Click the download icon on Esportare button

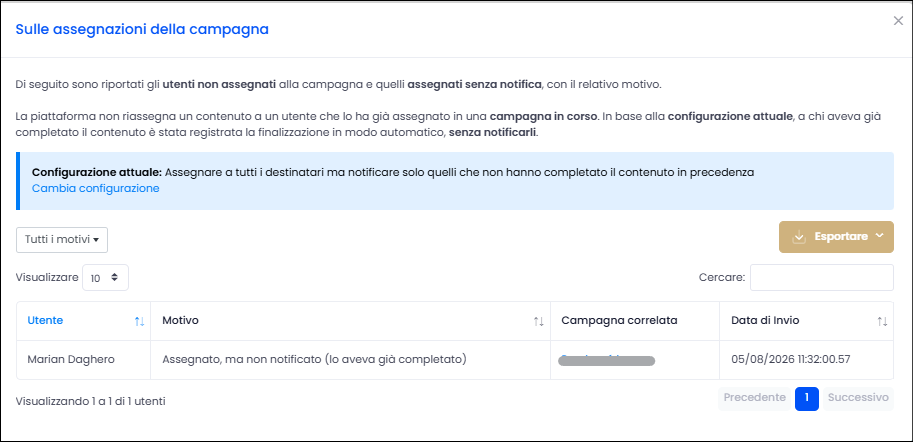point(799,236)
